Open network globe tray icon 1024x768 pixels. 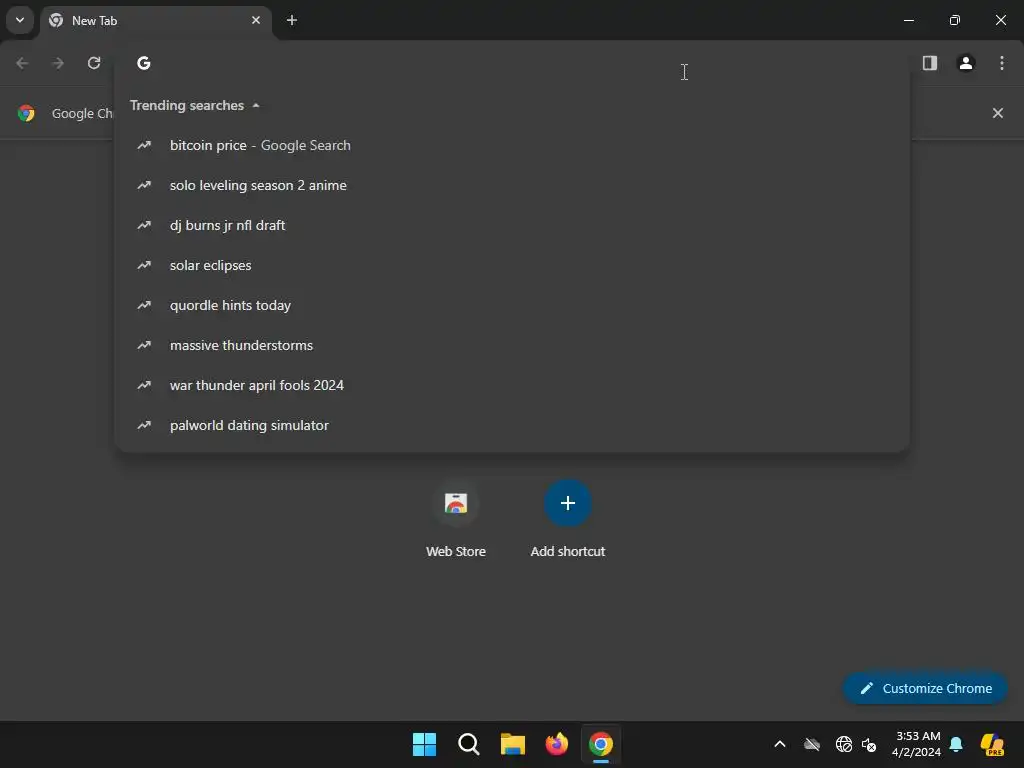coord(843,744)
